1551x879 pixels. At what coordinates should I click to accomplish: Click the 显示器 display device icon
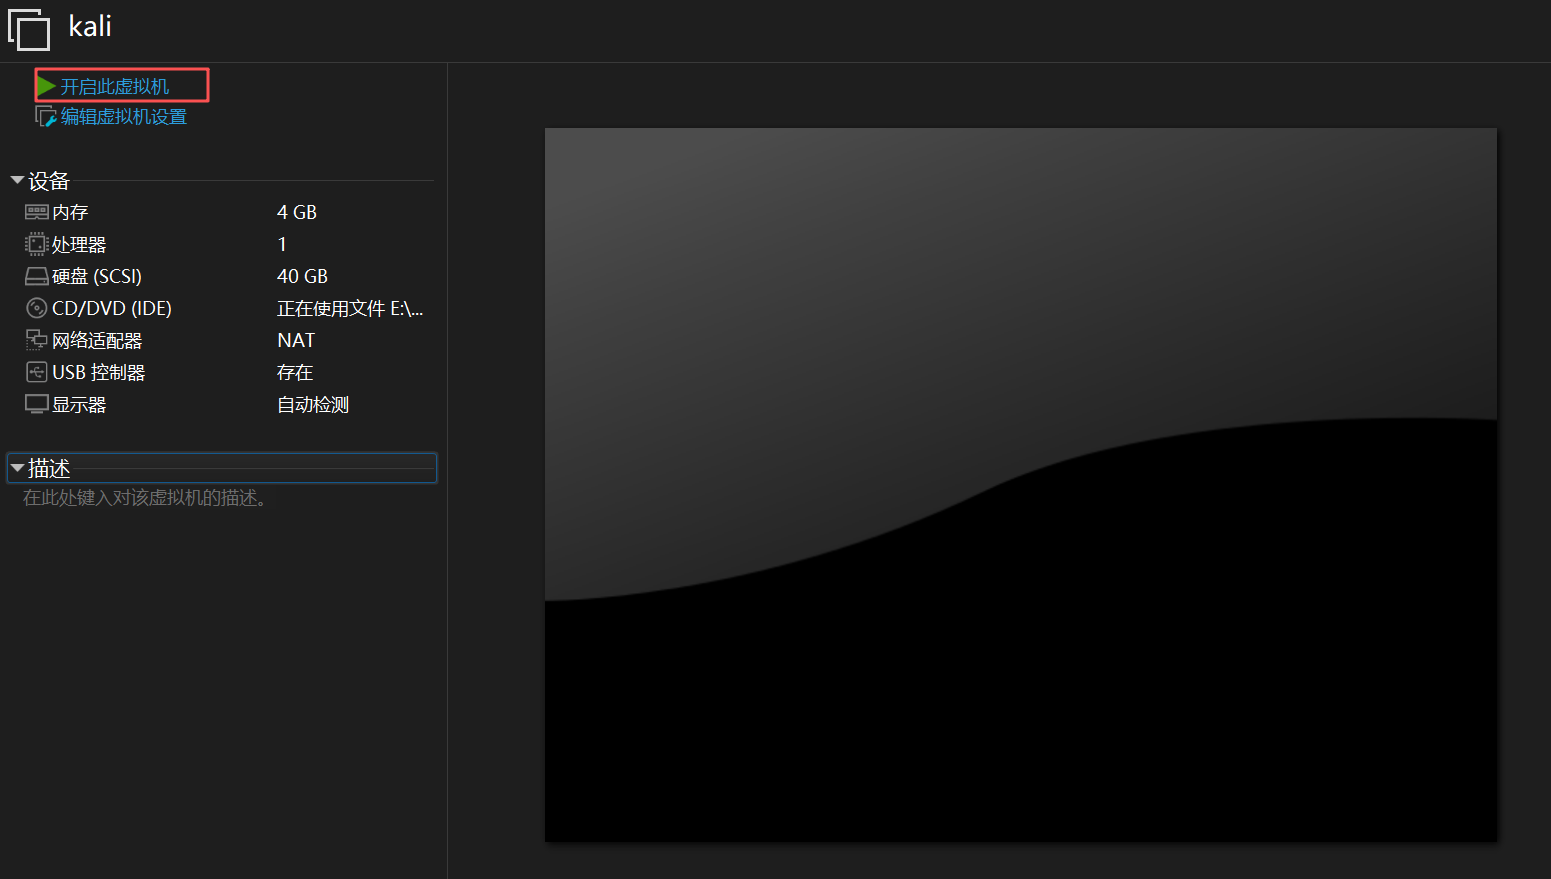pos(36,403)
